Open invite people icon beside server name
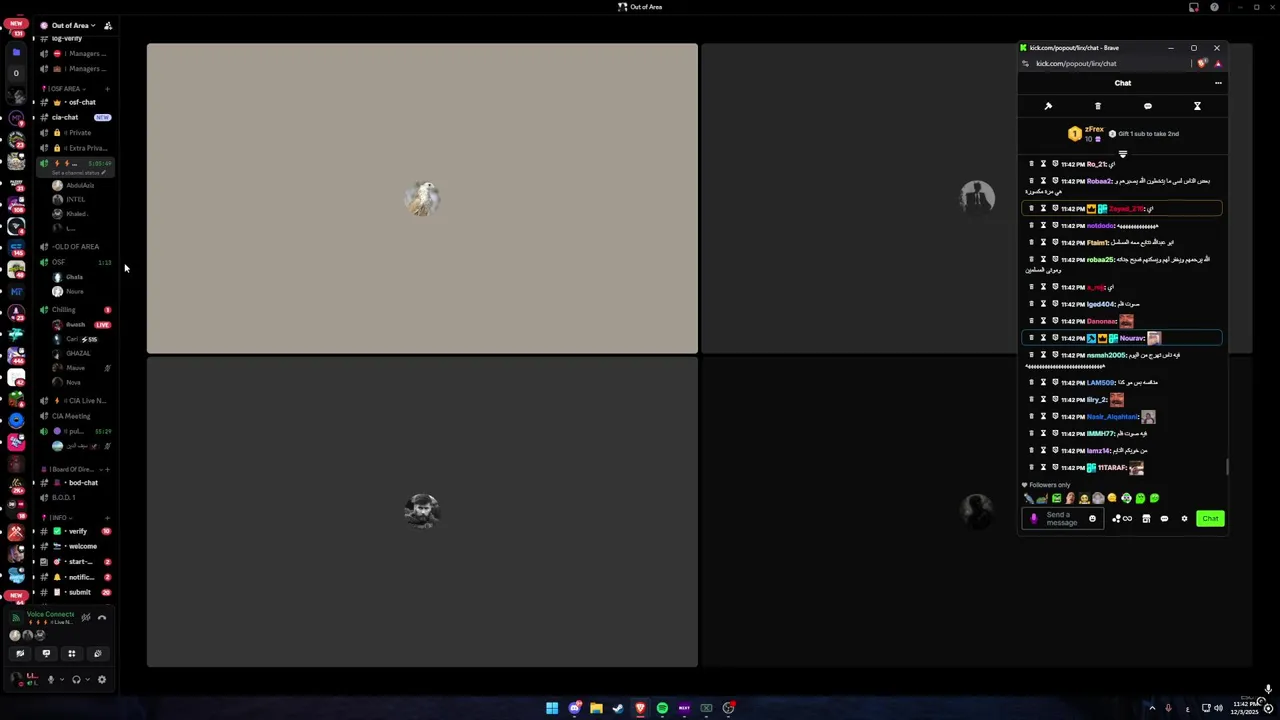This screenshot has width=1280, height=720. pyautogui.click(x=108, y=25)
